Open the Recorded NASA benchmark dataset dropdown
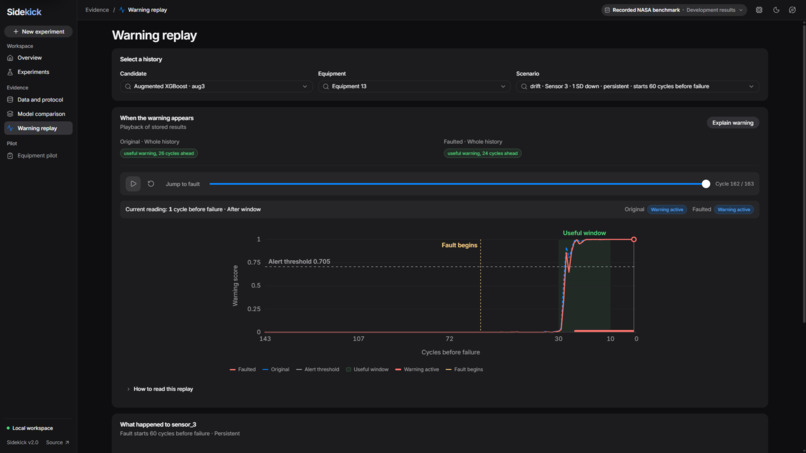The image size is (806, 453). [x=674, y=10]
